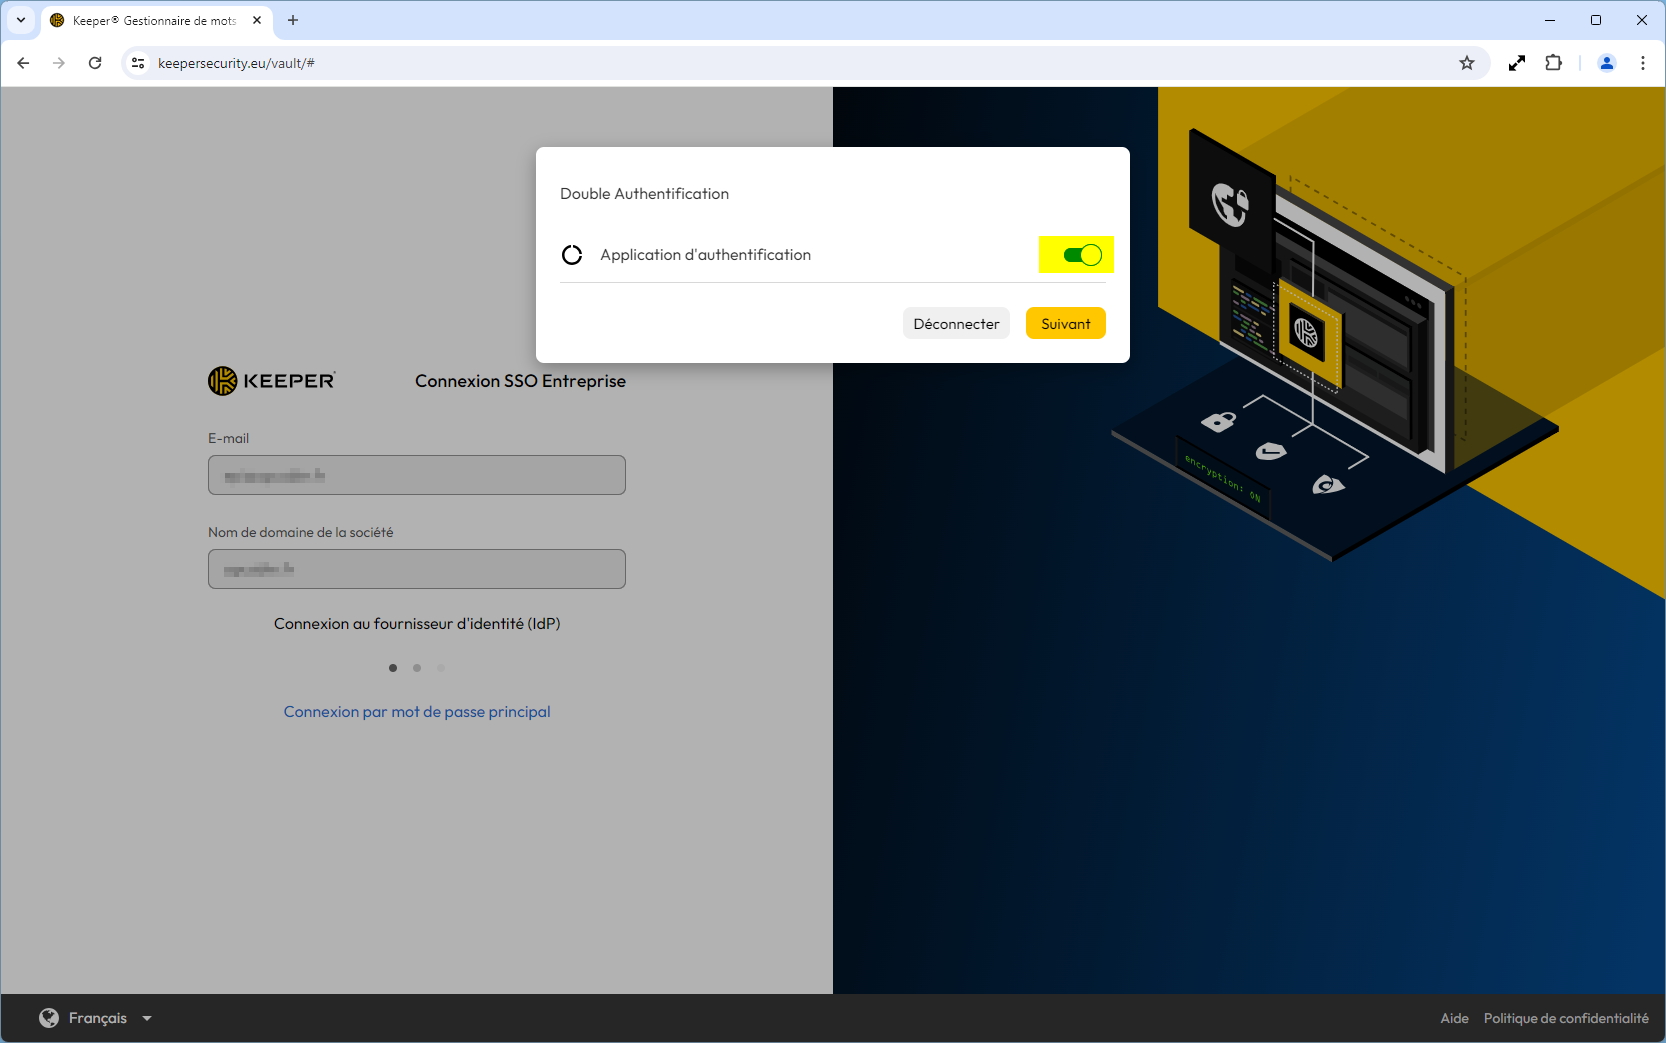Click Connexion au fournisseur d'identité (IdP)
The width and height of the screenshot is (1666, 1043).
coord(417,623)
